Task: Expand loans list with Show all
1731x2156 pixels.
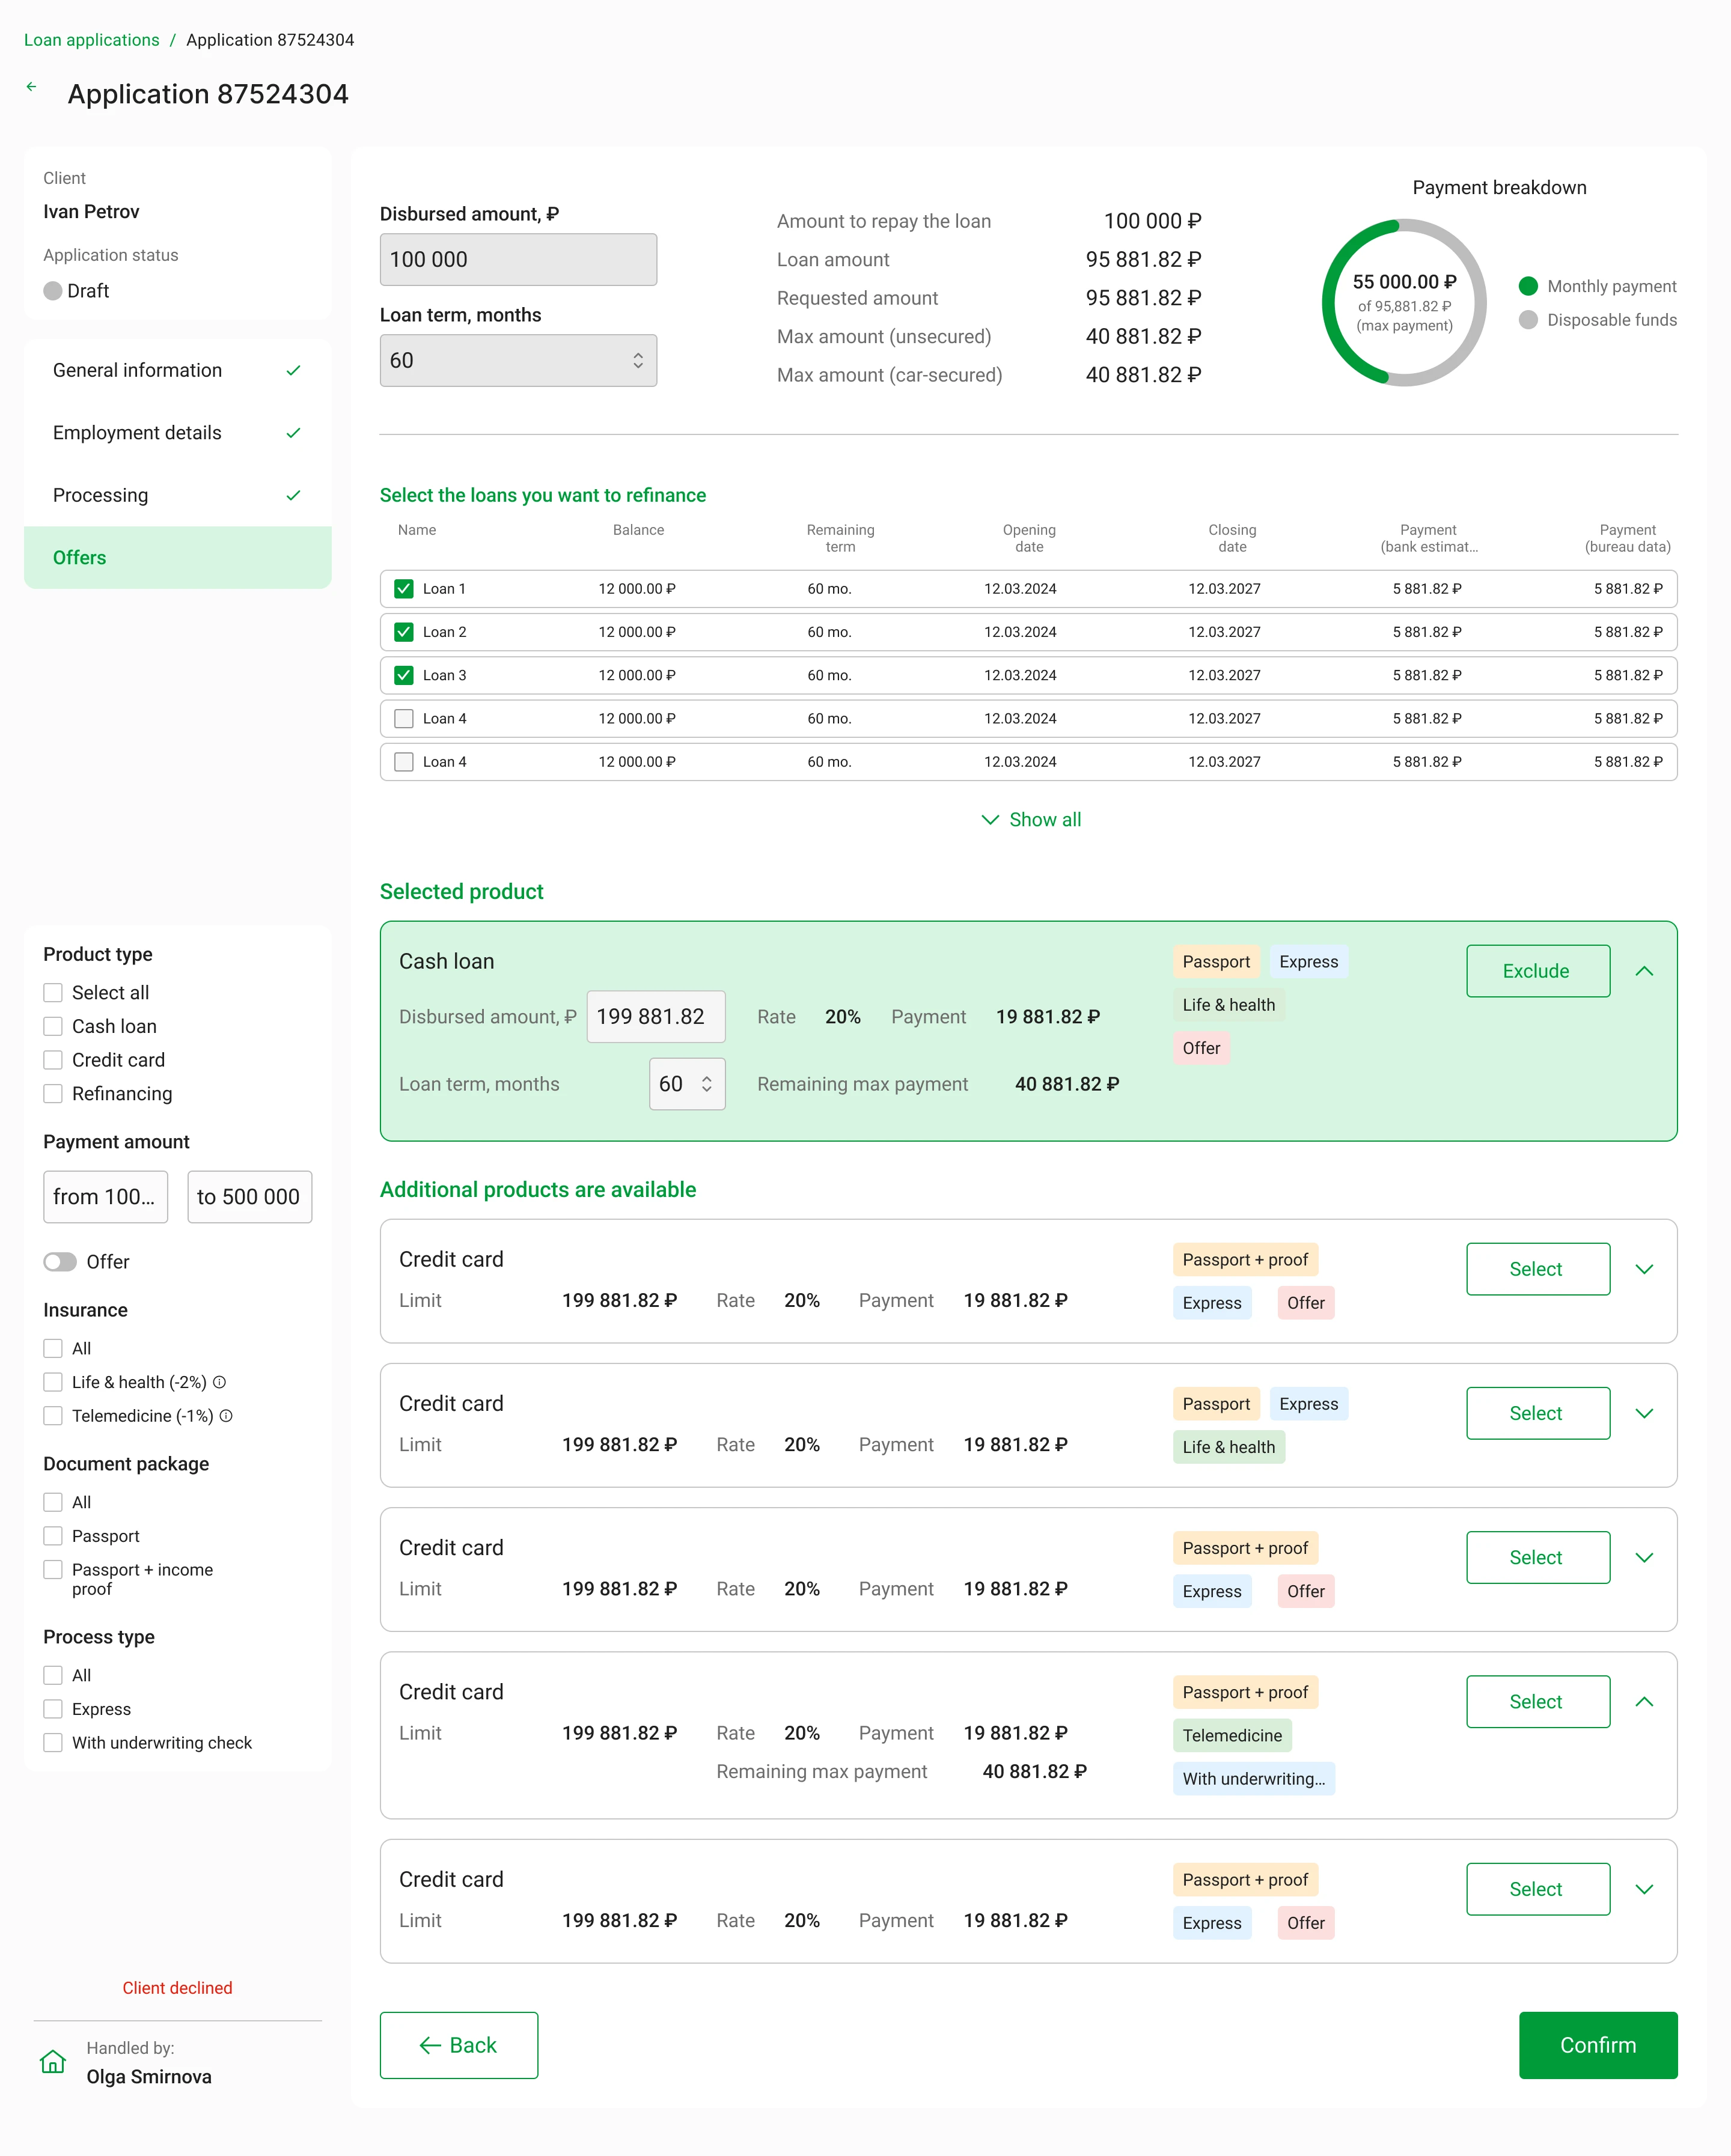Action: [x=1030, y=820]
